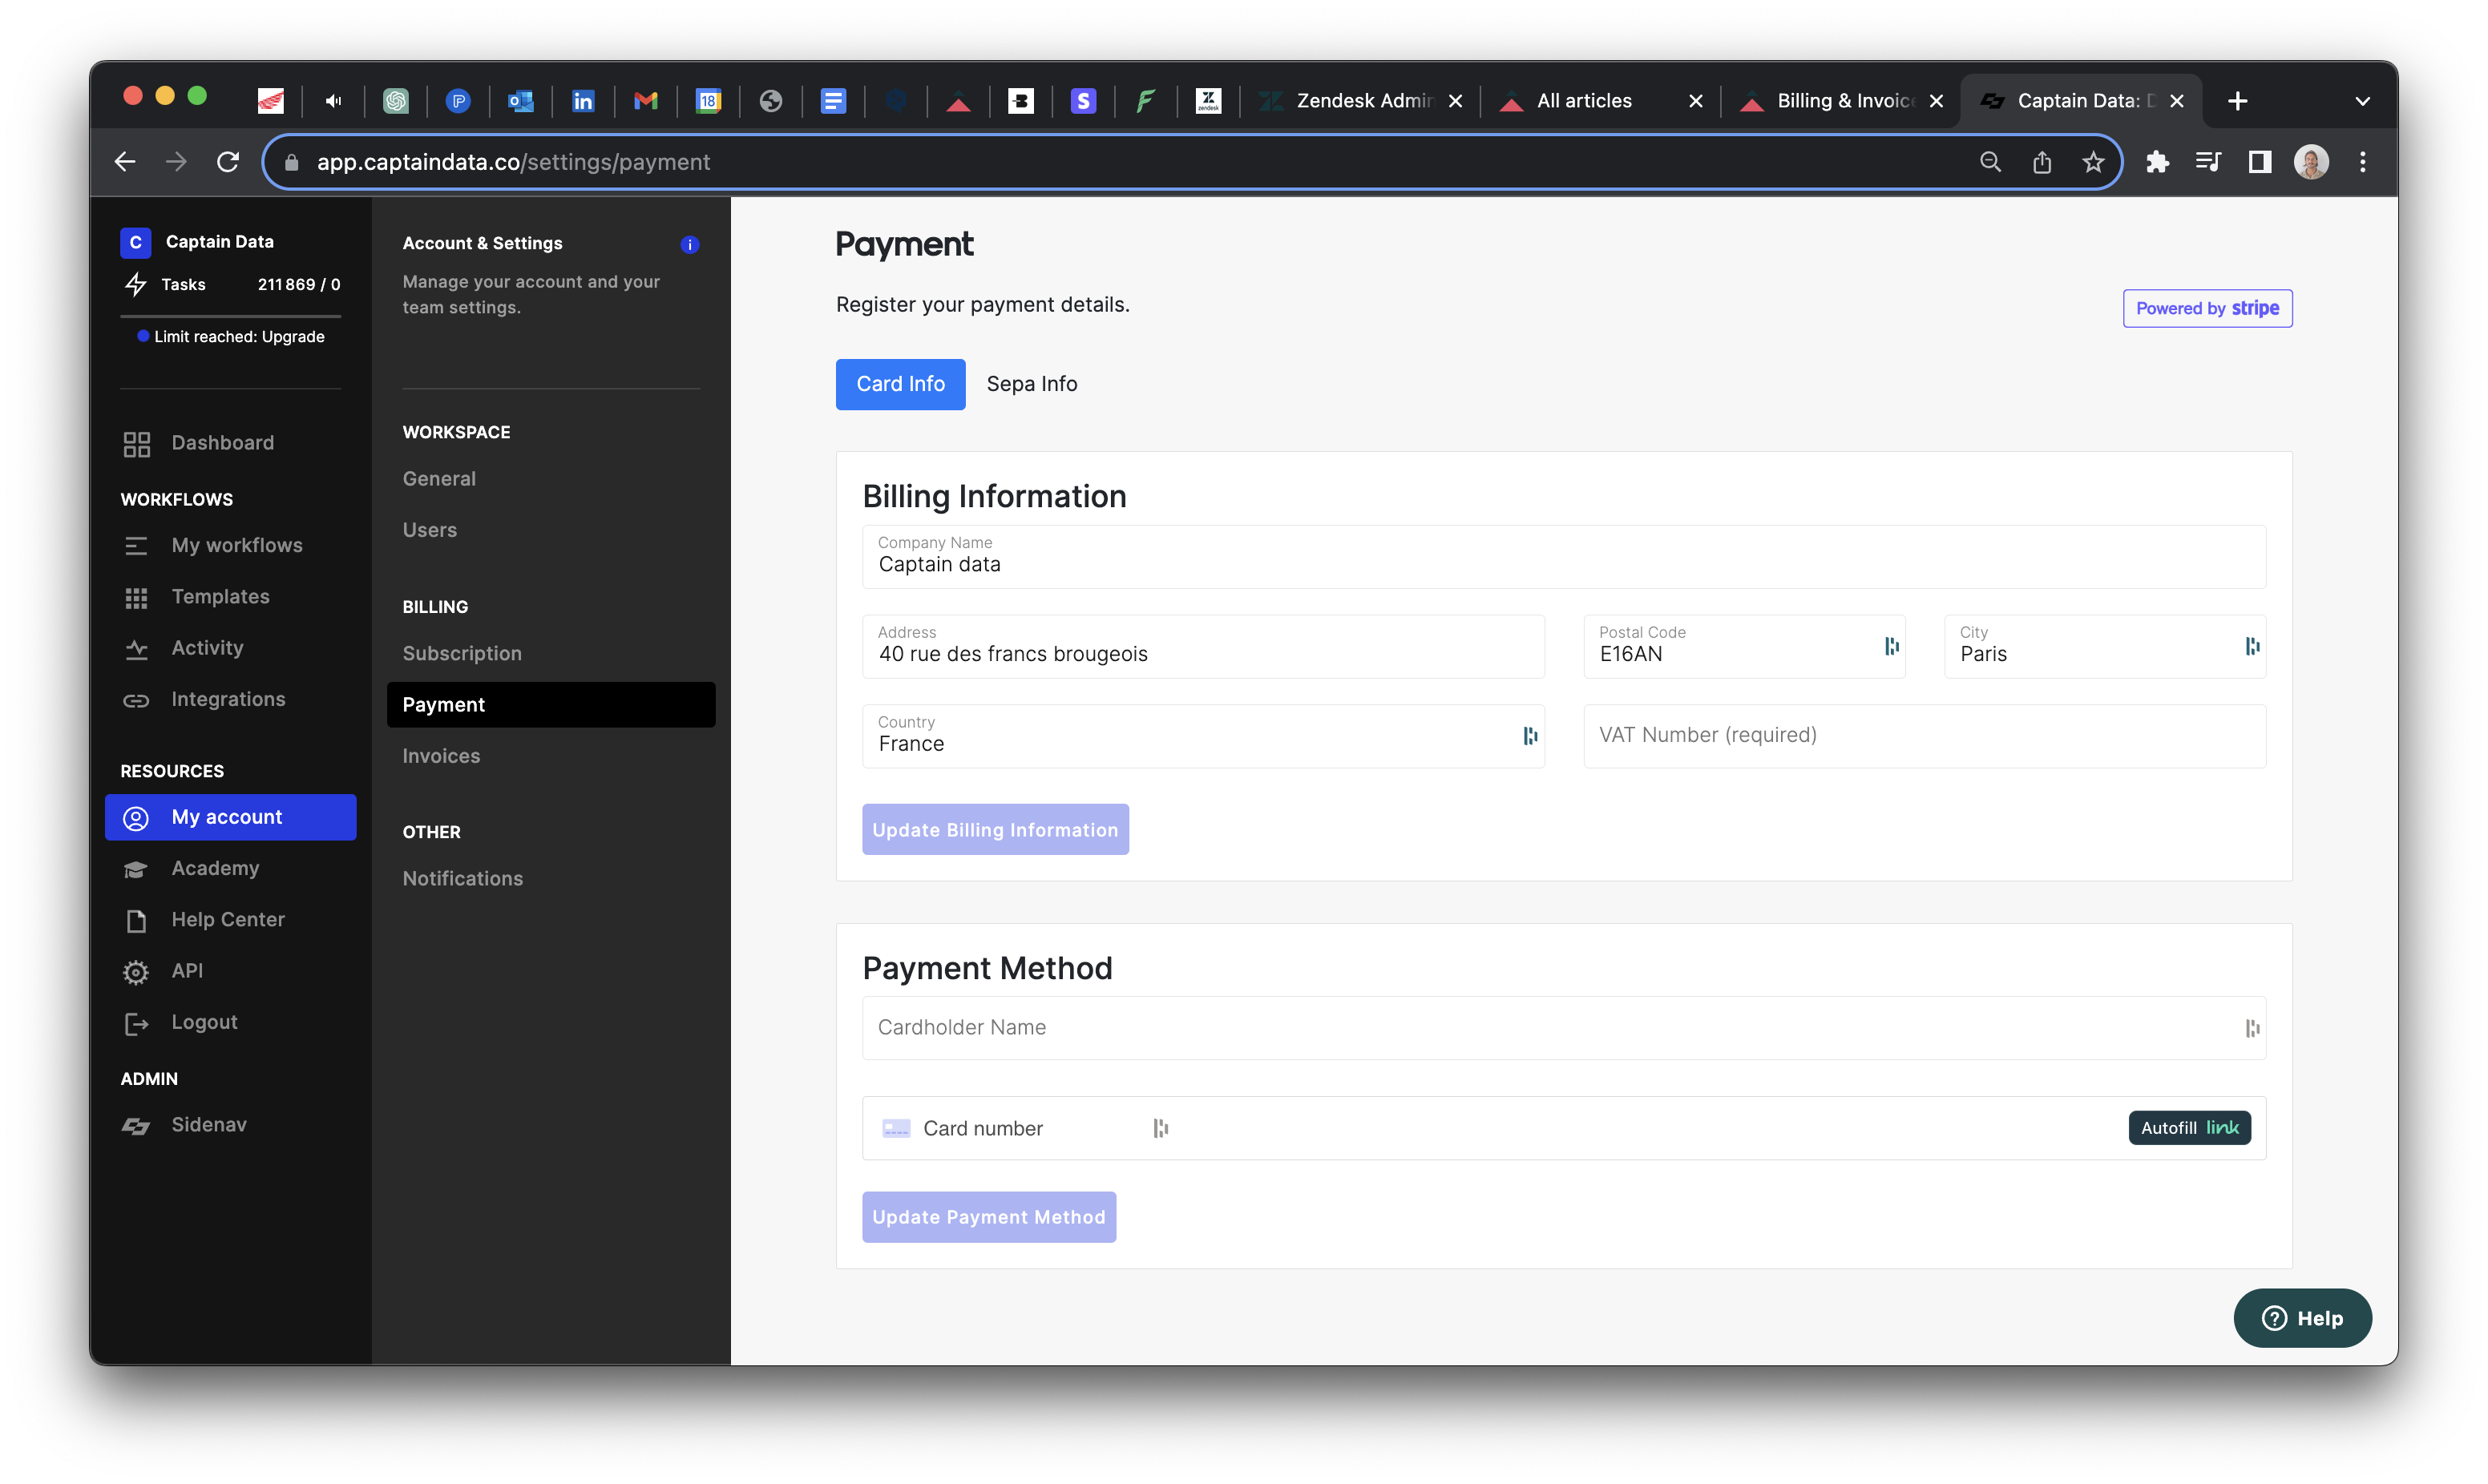Click the password manager icon in Cardholder Name field
Screen dimensions: 2488x1484
coord(2252,1028)
